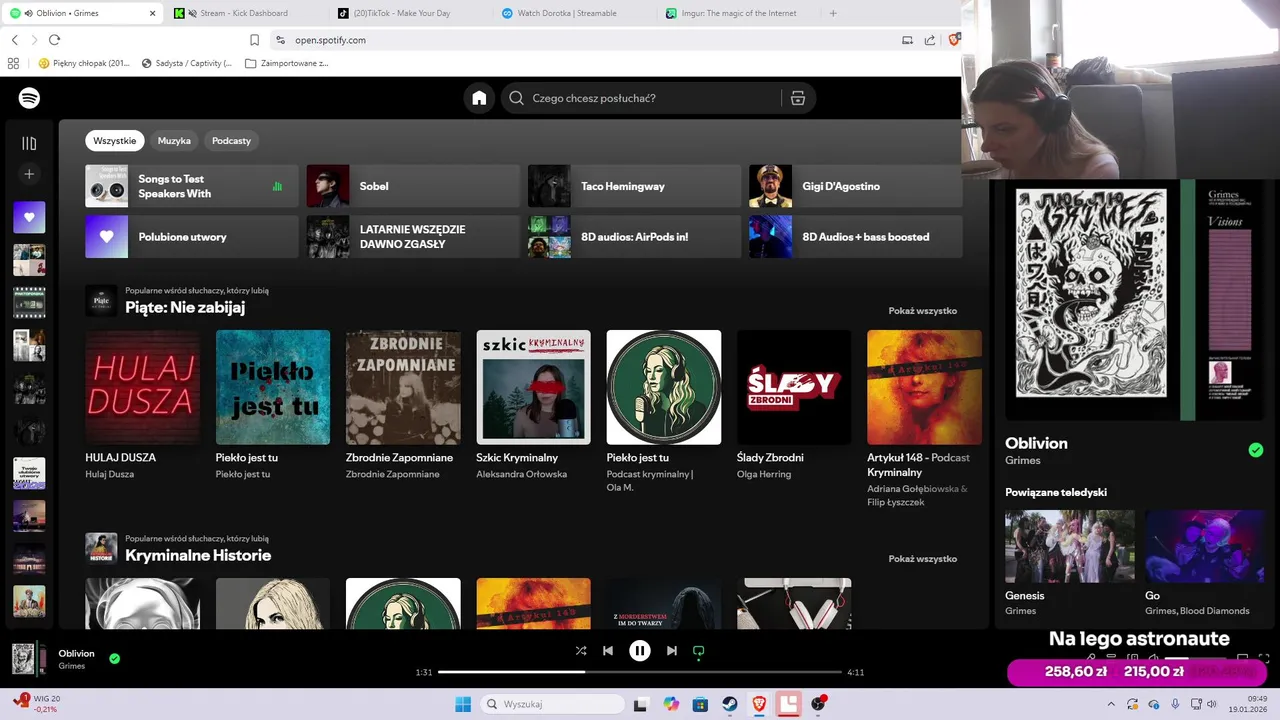Skip to the previous track
1280x720 pixels.
[x=607, y=651]
